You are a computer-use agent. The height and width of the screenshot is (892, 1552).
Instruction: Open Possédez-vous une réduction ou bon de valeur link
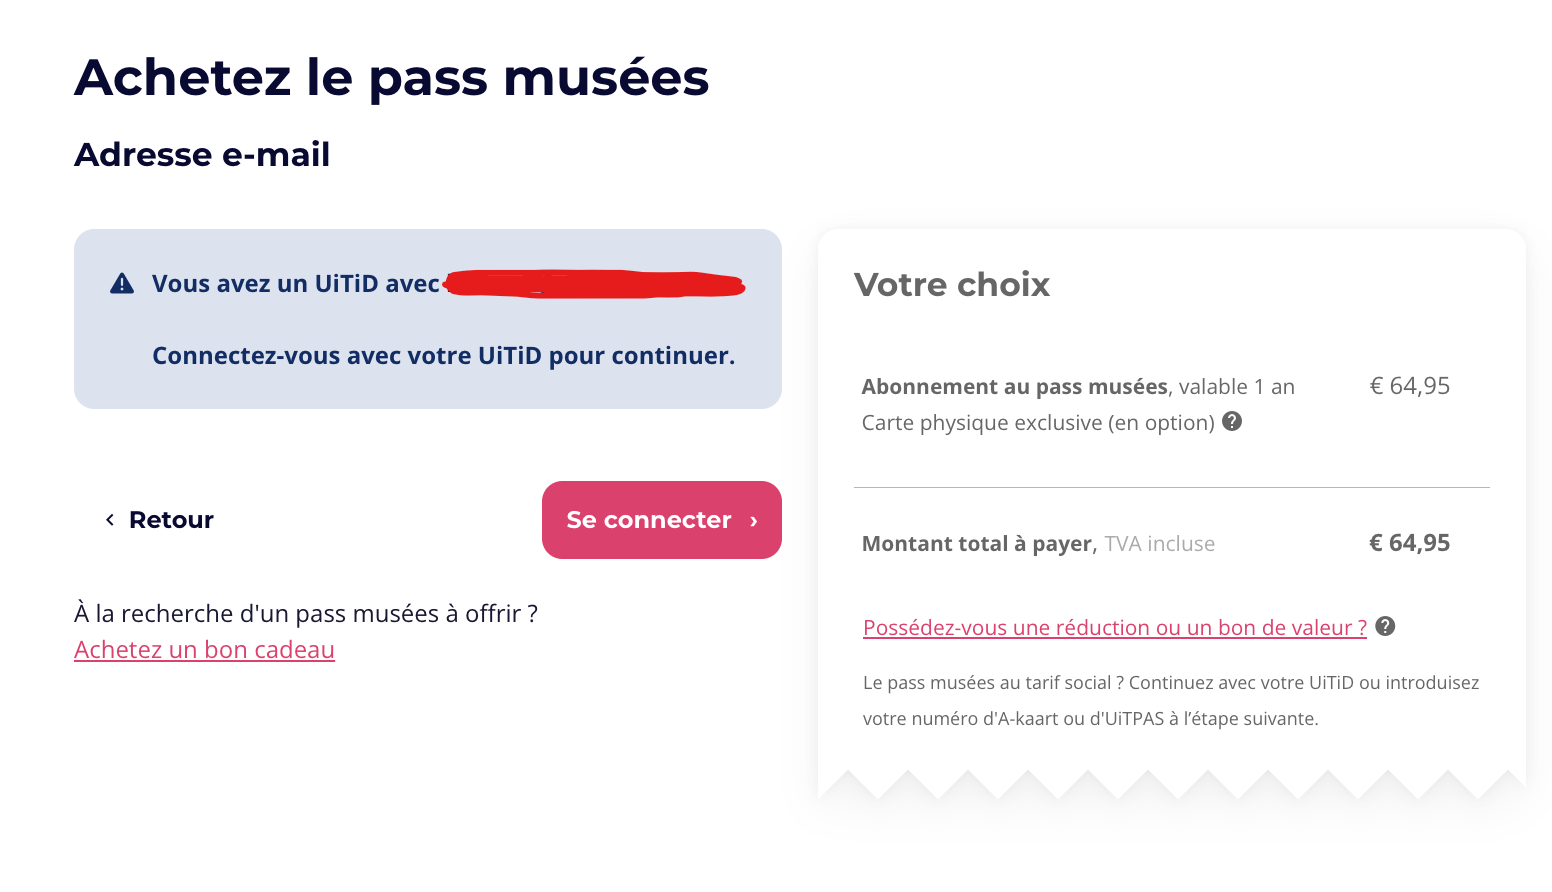pyautogui.click(x=1115, y=628)
